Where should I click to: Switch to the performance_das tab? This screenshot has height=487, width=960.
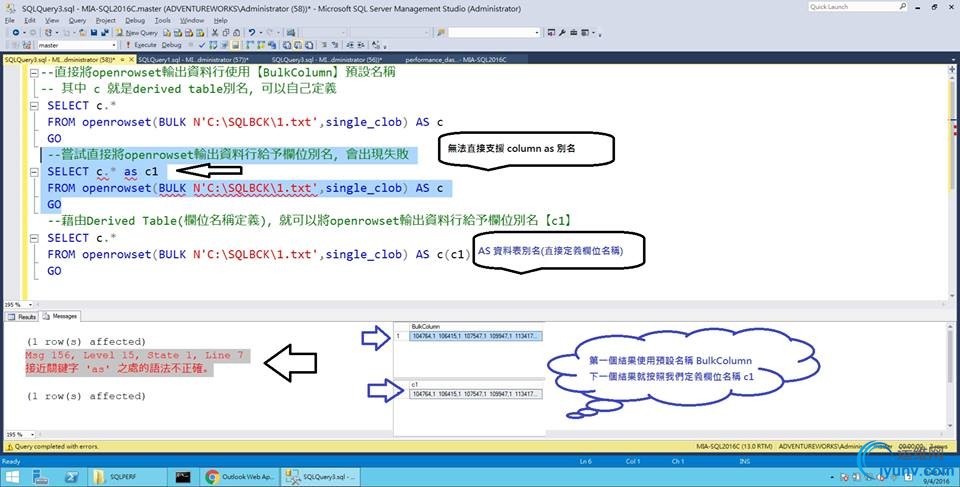456,59
